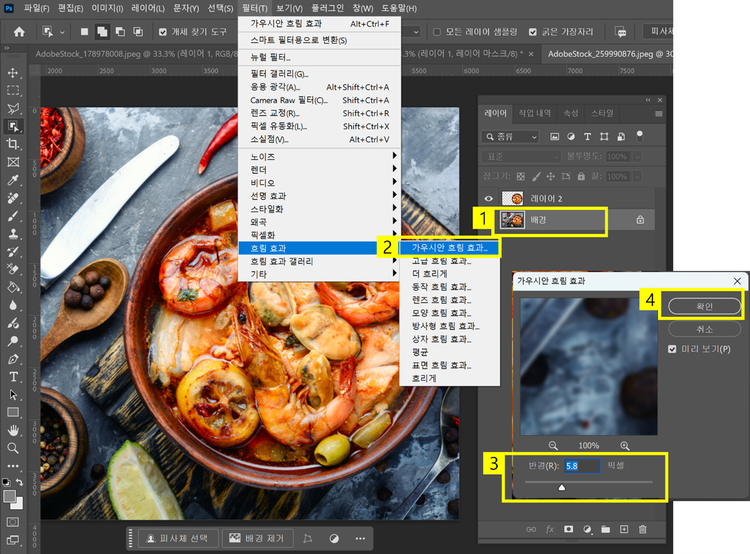Image resolution: width=750 pixels, height=554 pixels.
Task: Click the radius slider handle
Action: (562, 488)
